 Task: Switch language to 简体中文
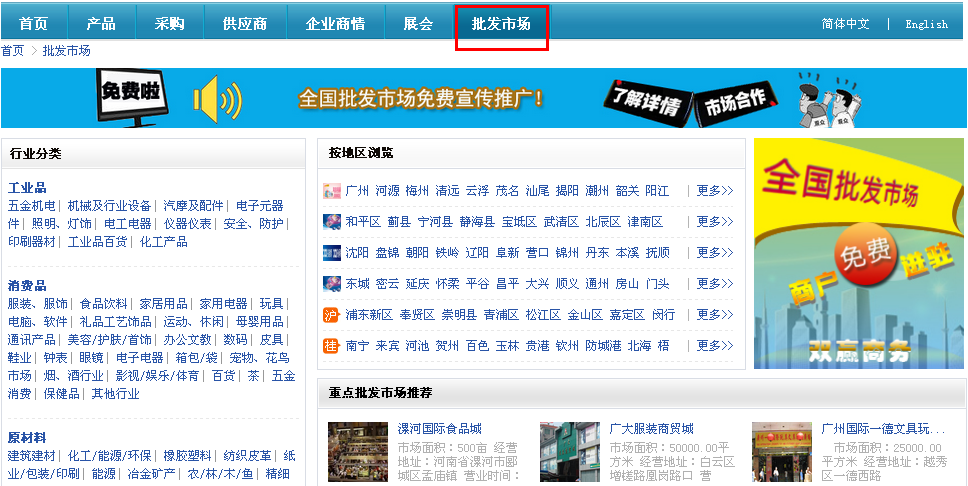(845, 24)
